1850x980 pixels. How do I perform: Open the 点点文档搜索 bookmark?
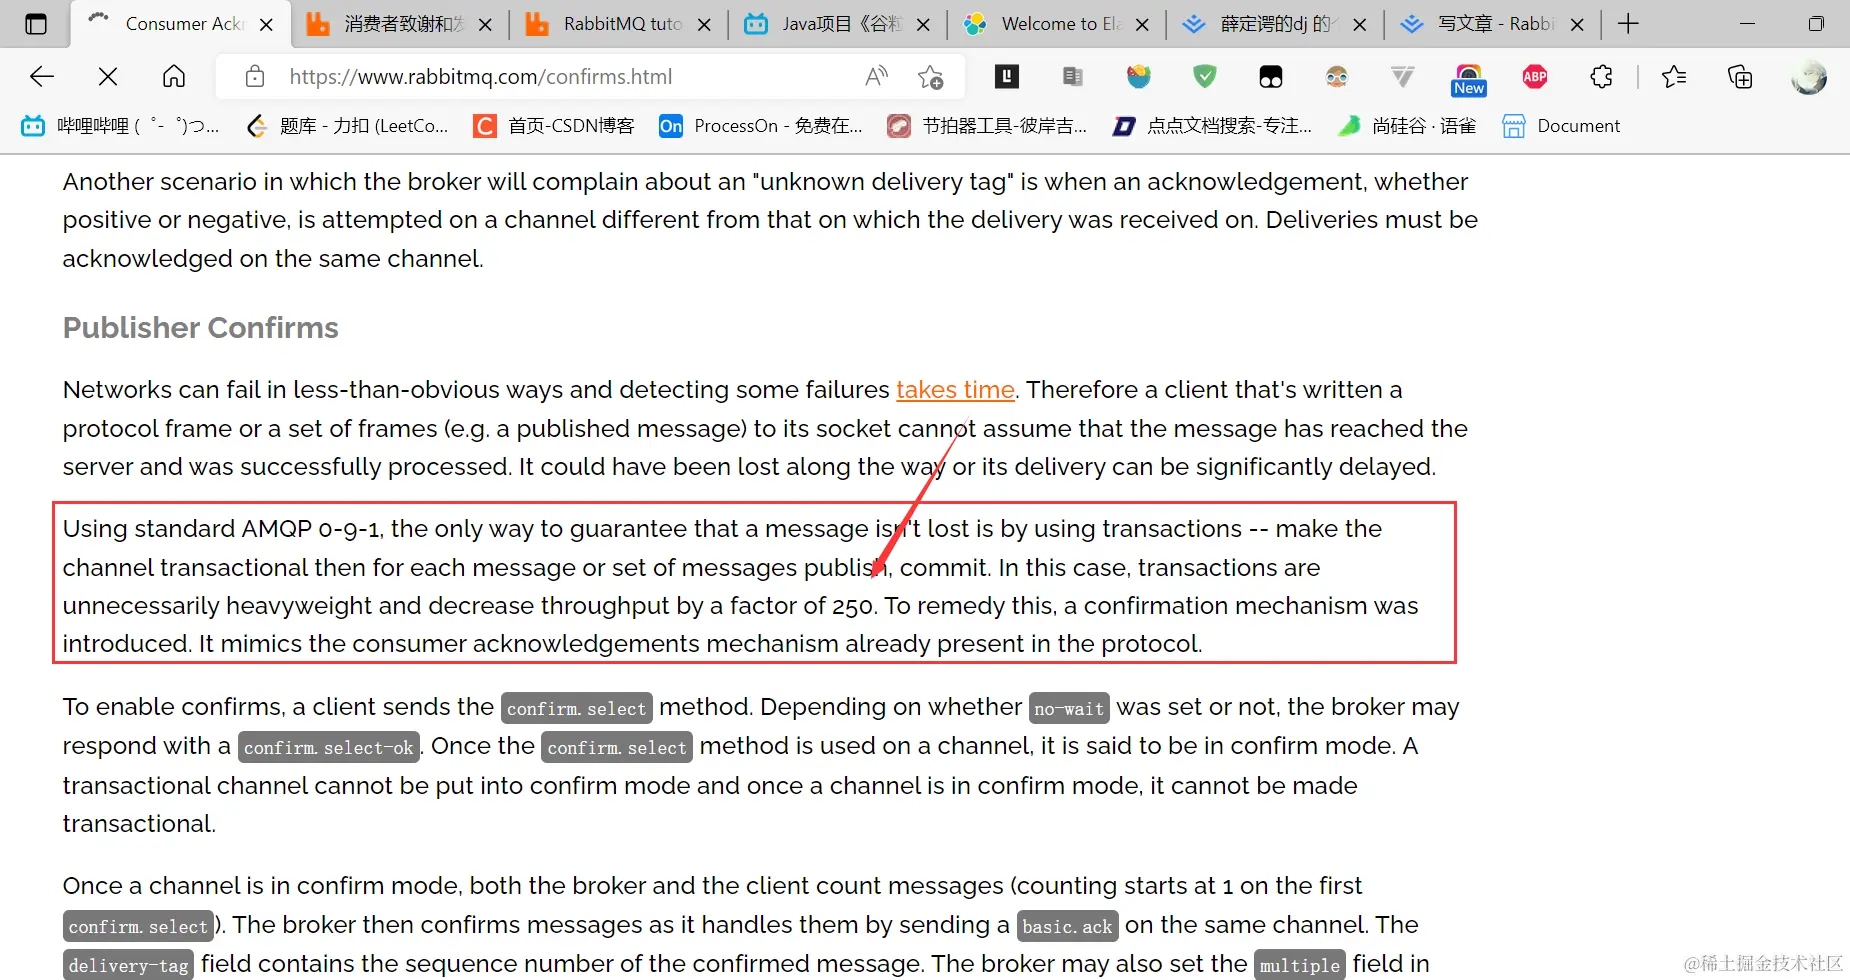tap(1212, 126)
